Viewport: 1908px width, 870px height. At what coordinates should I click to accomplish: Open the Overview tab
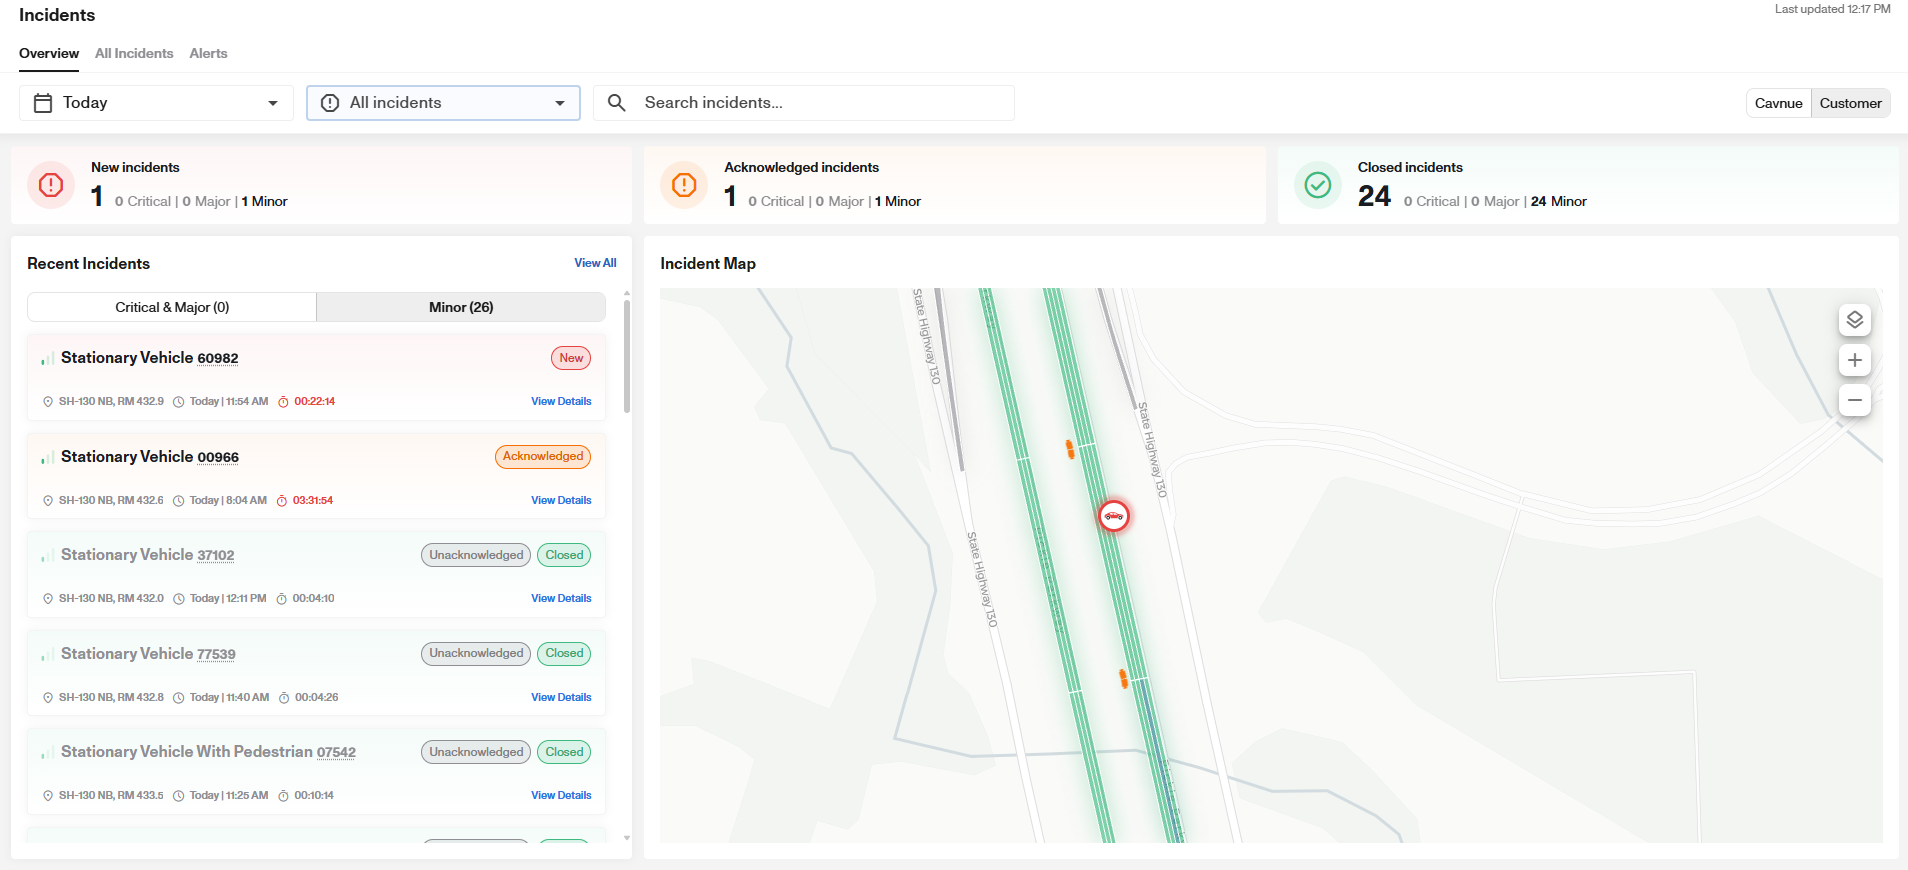(x=49, y=53)
